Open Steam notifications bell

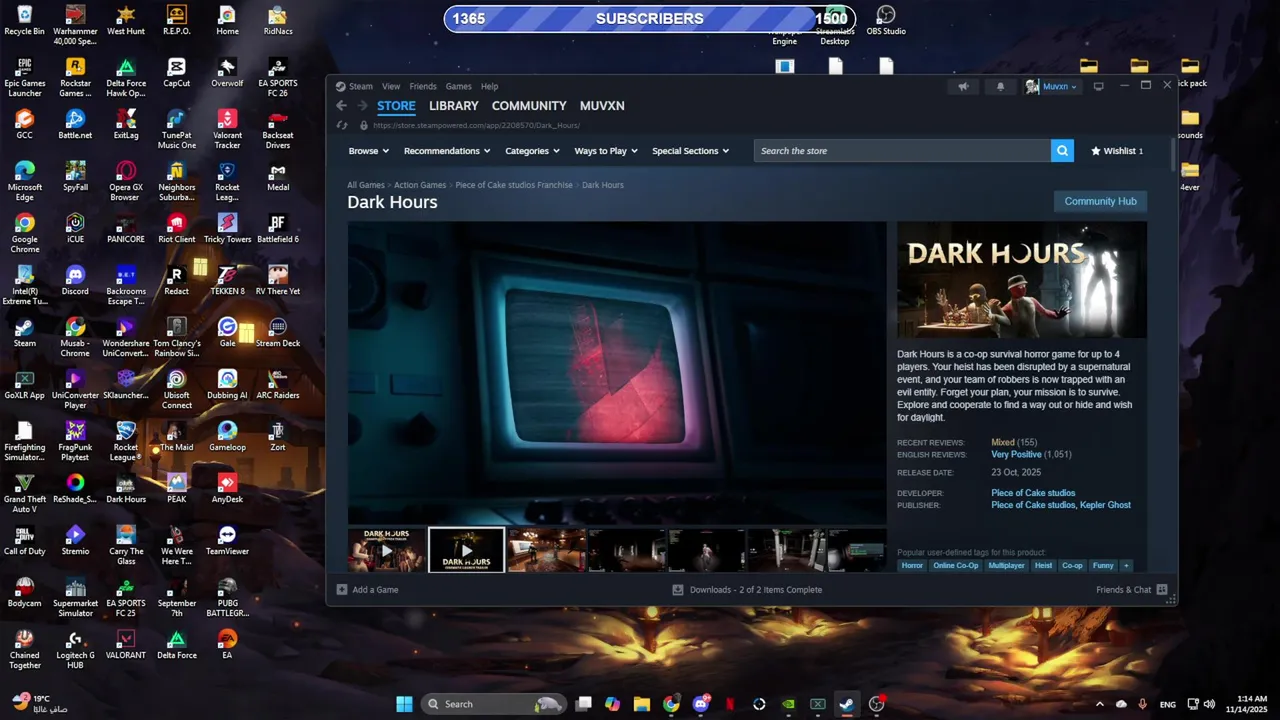pos(1000,87)
